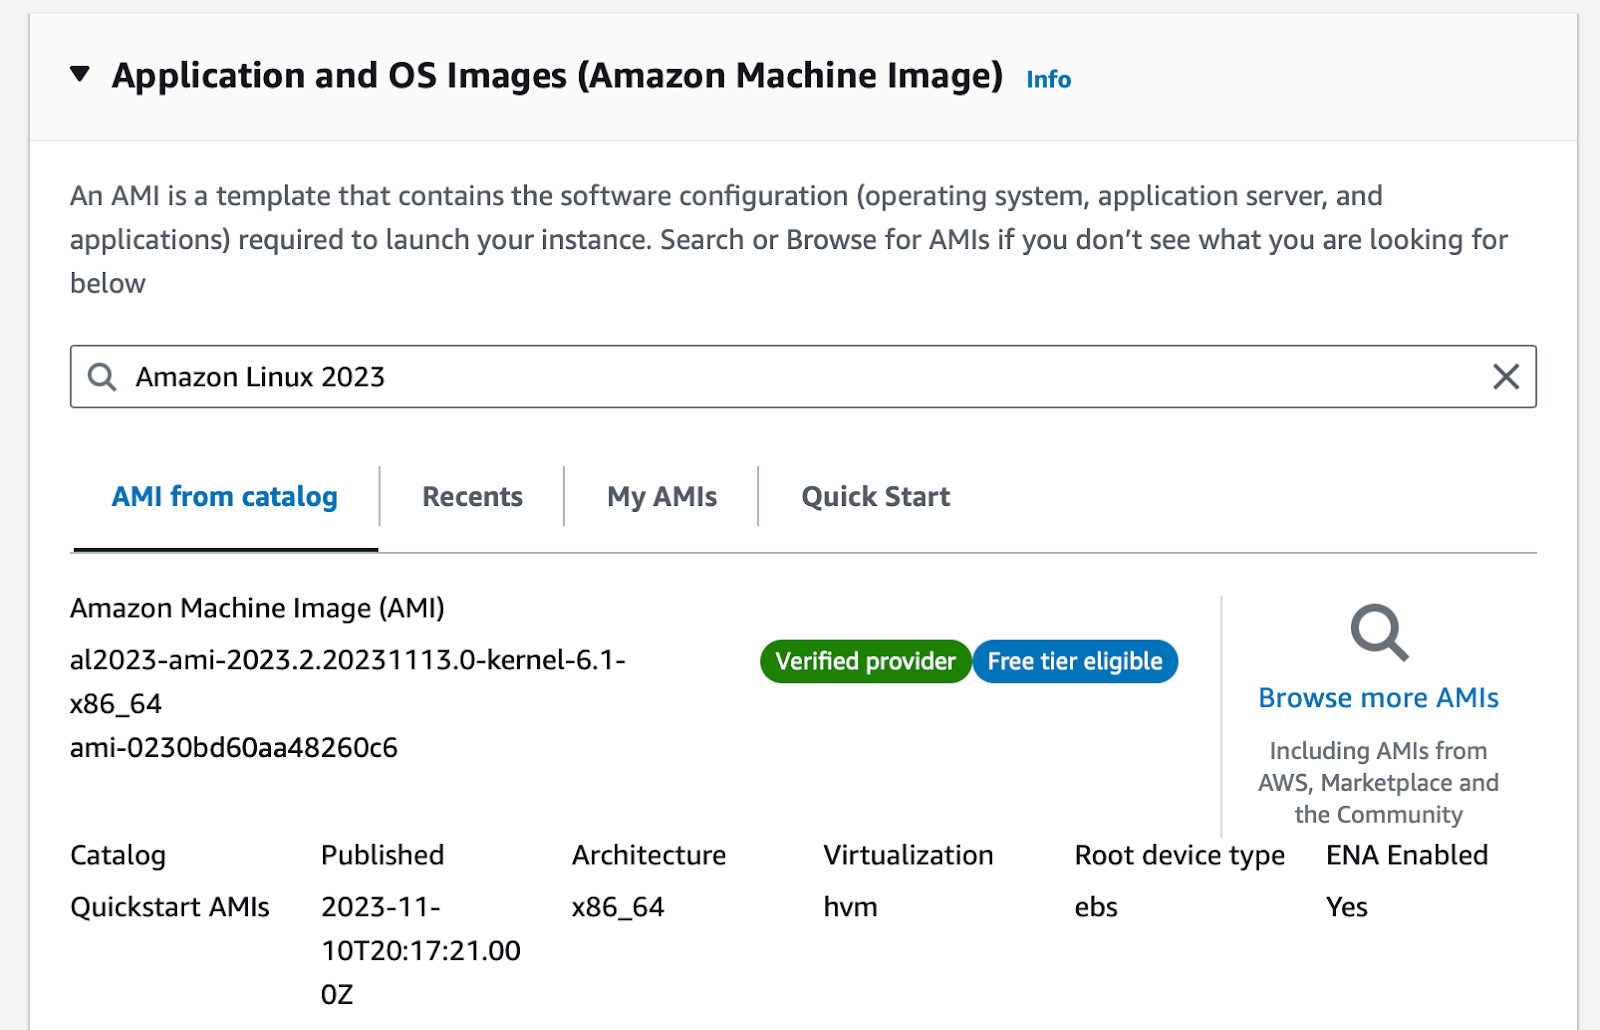
Task: Click the large Browse AMIs magnifier icon
Action: [x=1379, y=633]
